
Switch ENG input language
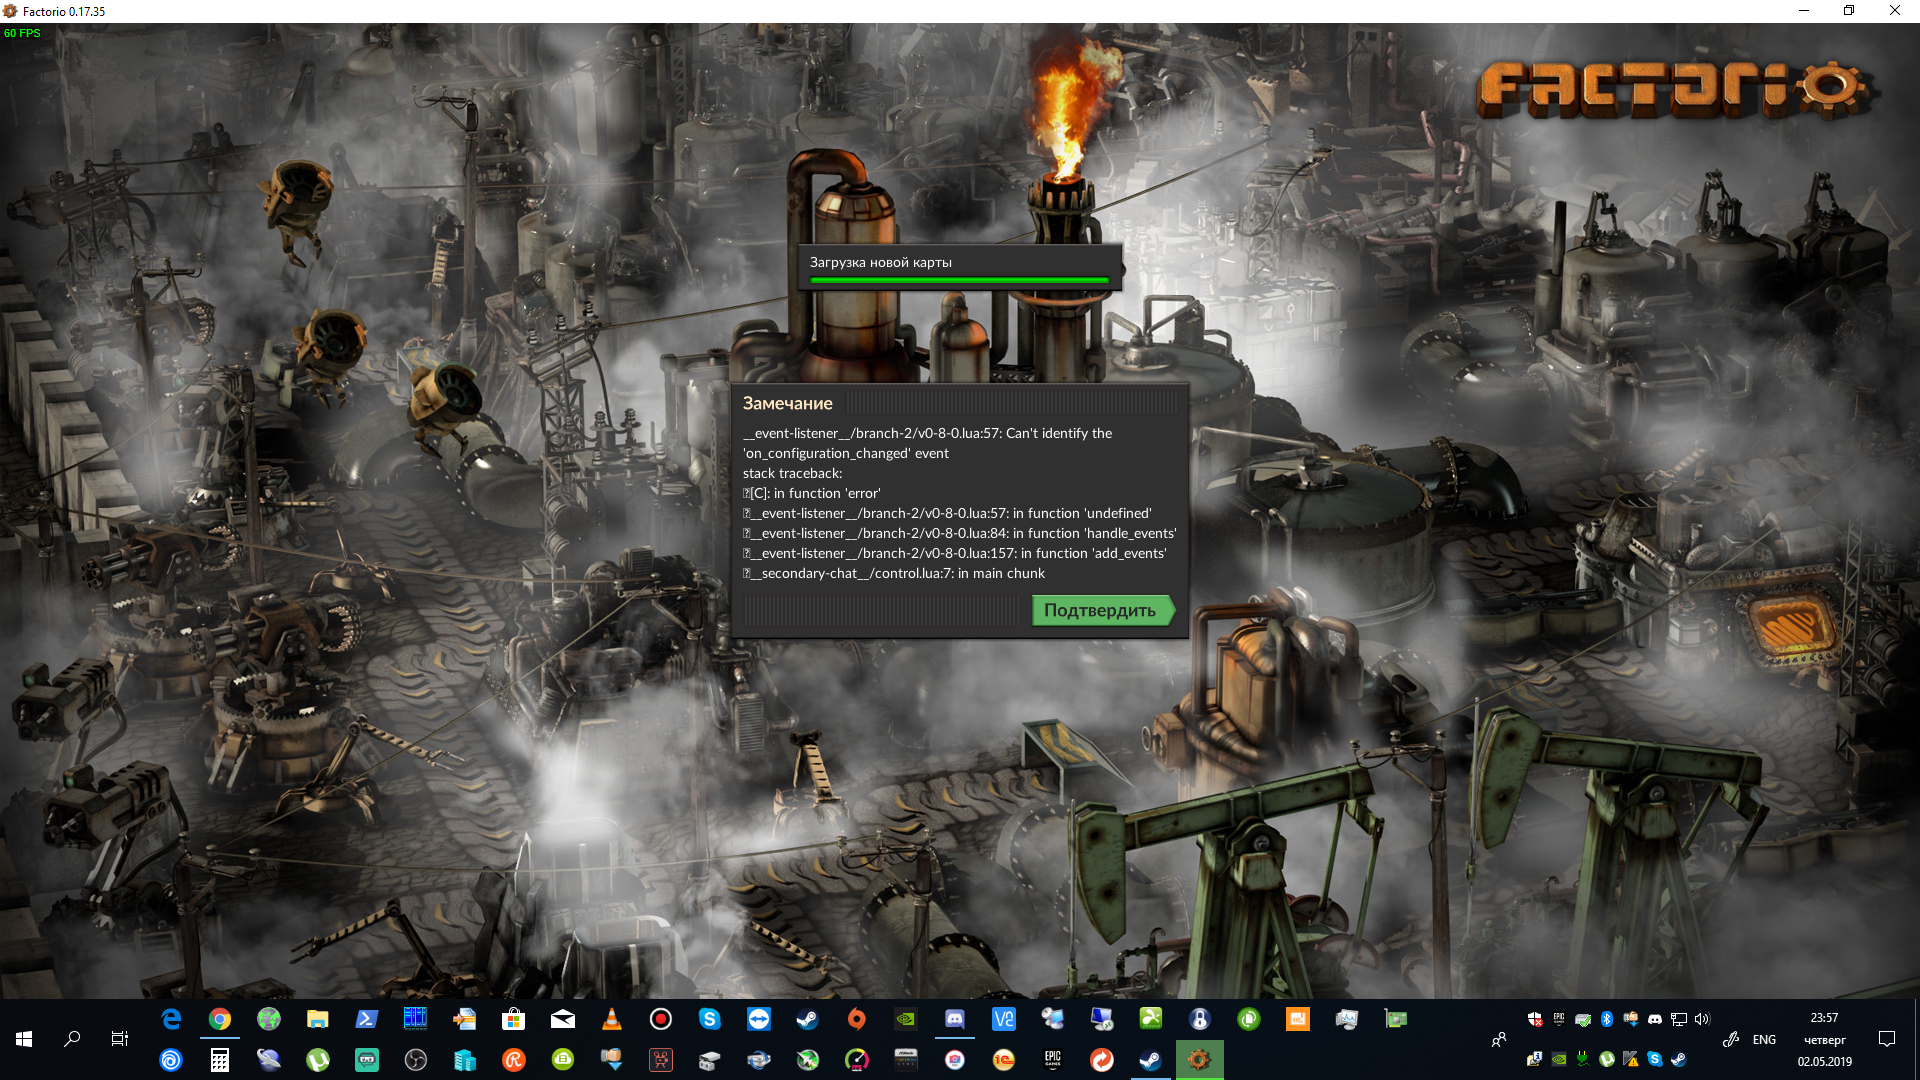tap(1764, 1040)
